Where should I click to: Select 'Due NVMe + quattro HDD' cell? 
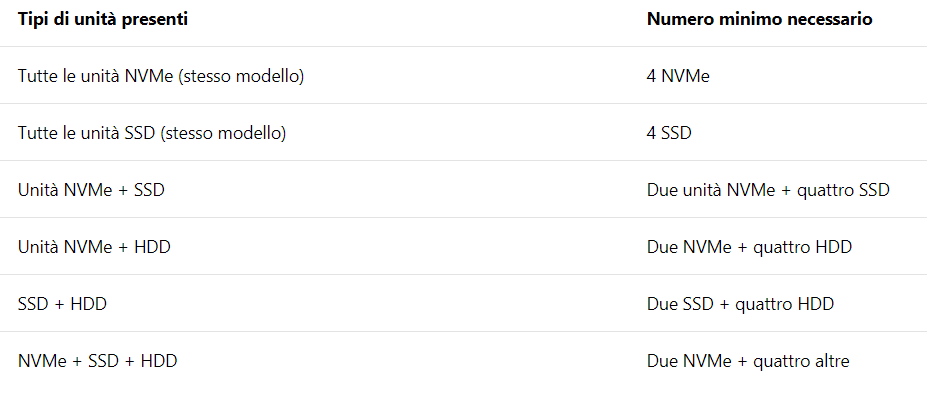click(749, 247)
